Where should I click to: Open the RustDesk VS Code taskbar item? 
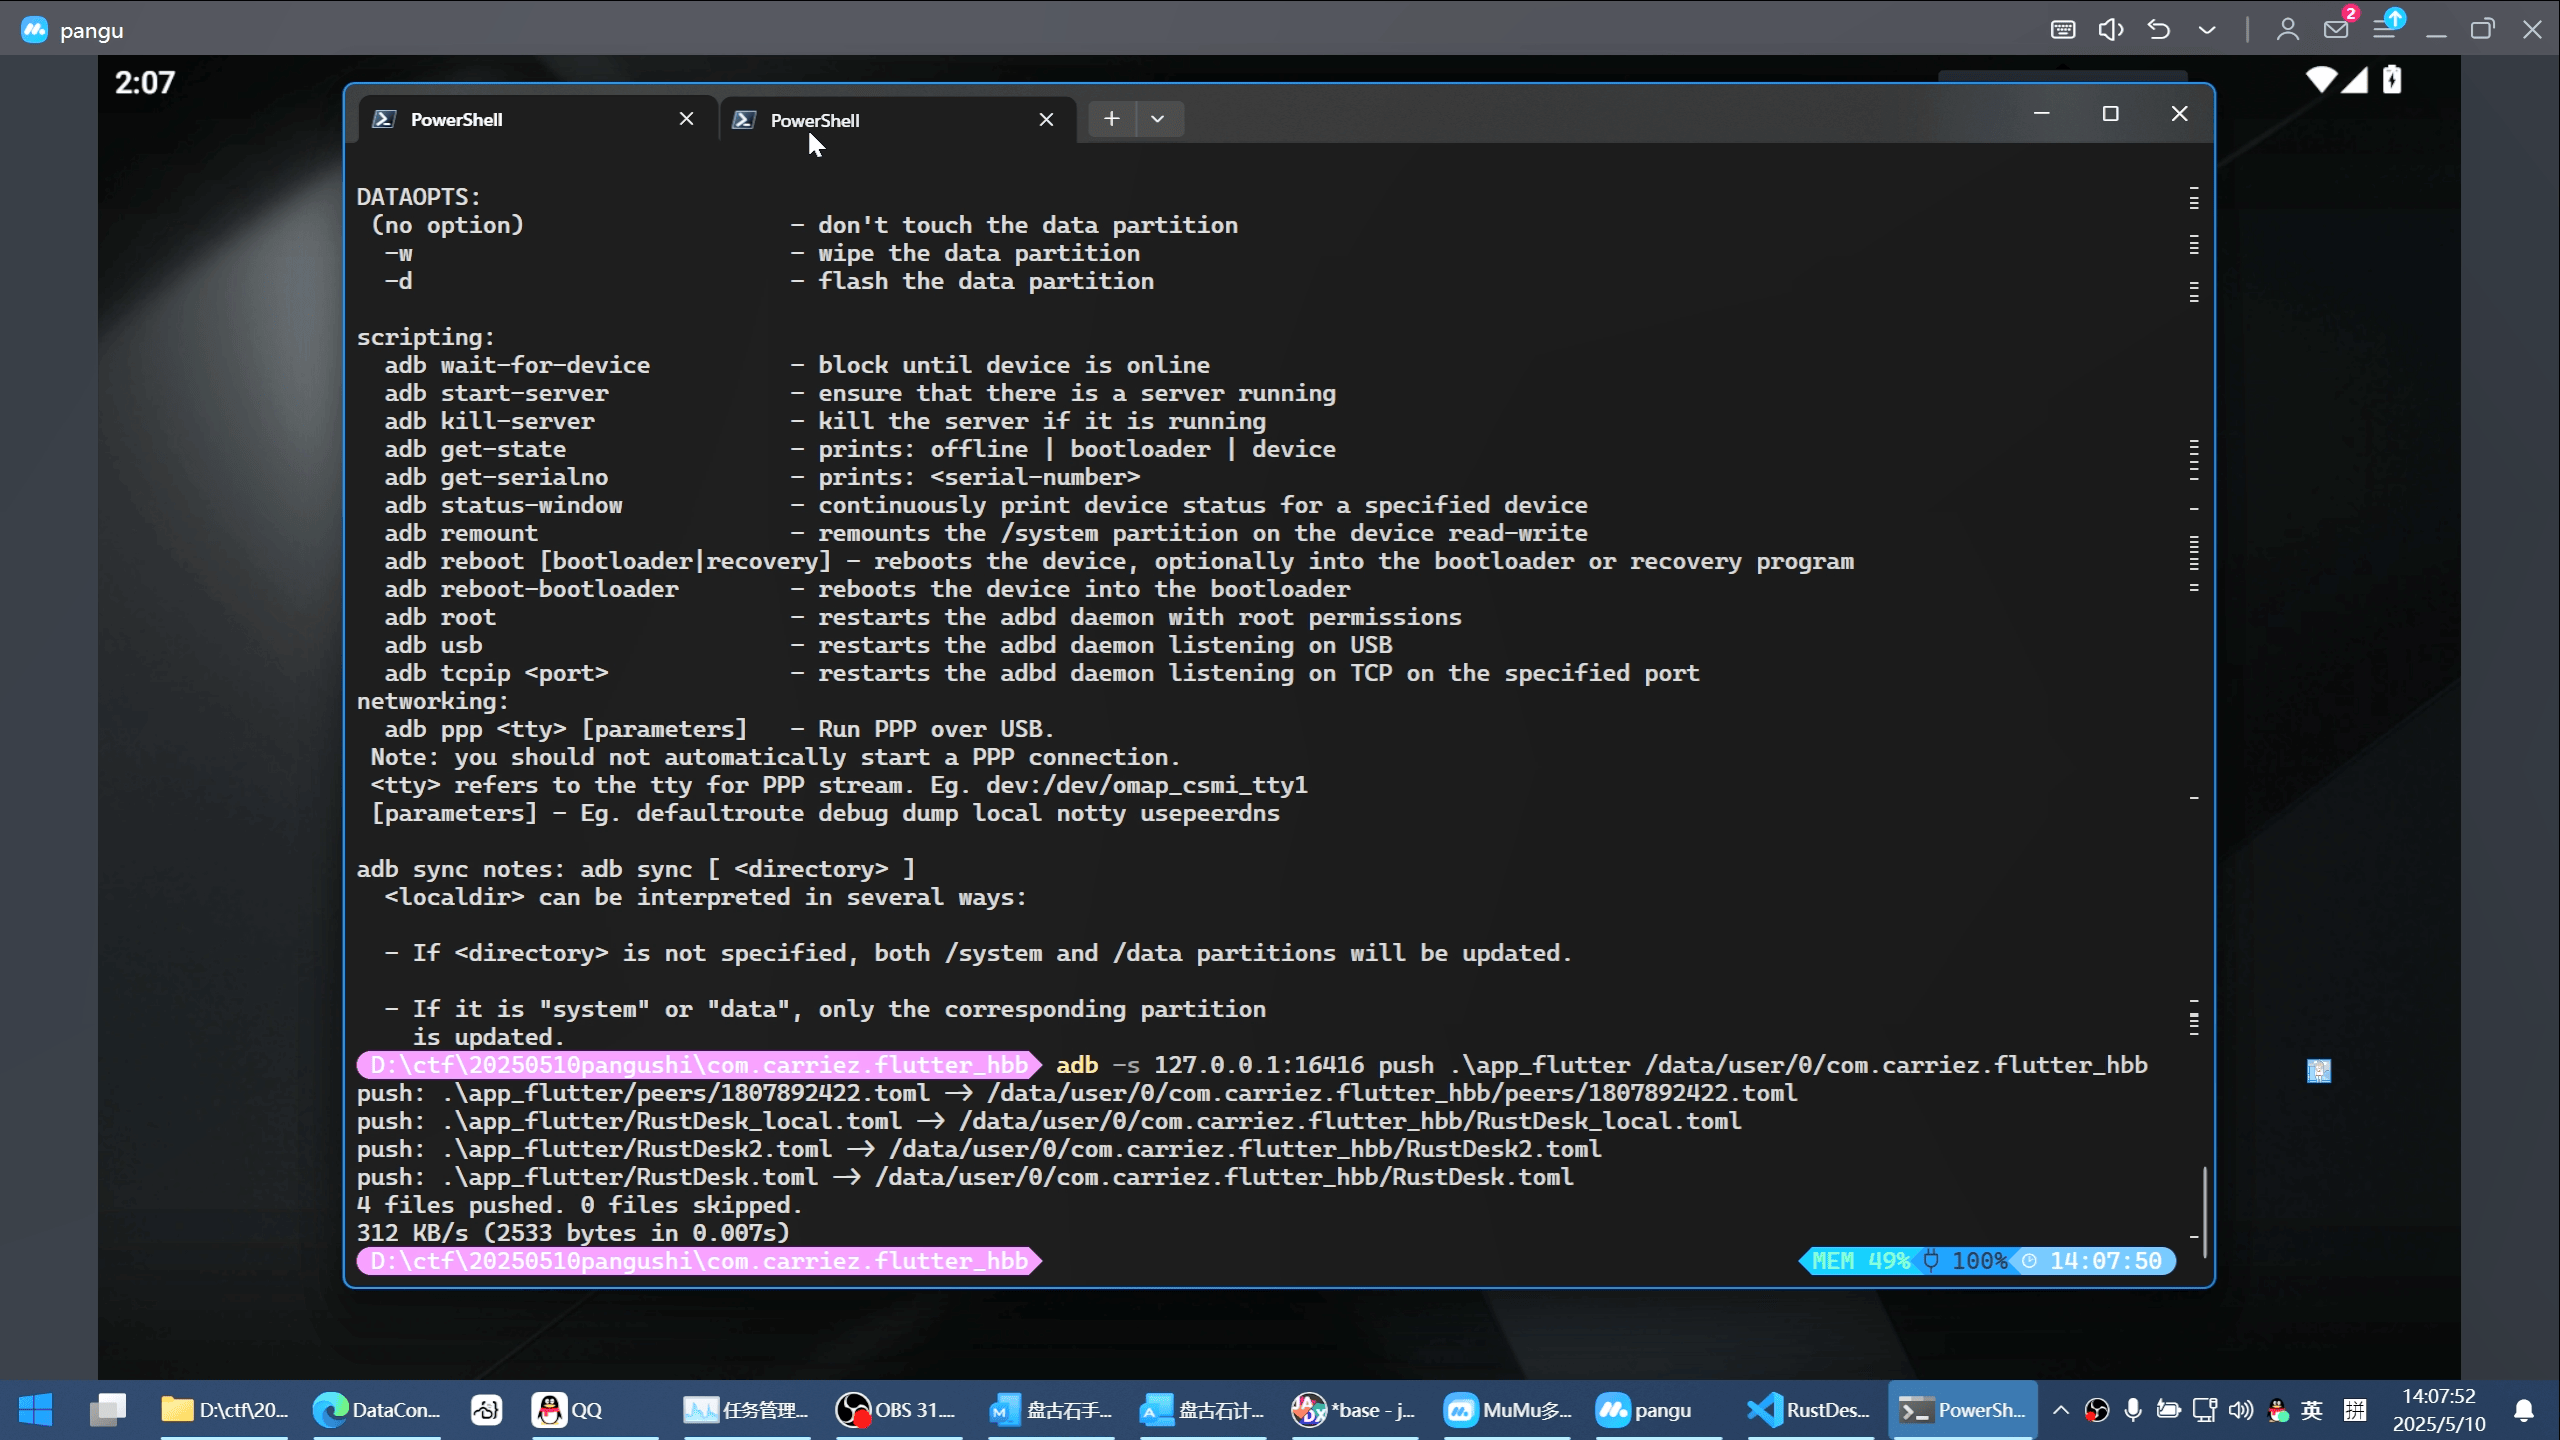[x=1808, y=1410]
